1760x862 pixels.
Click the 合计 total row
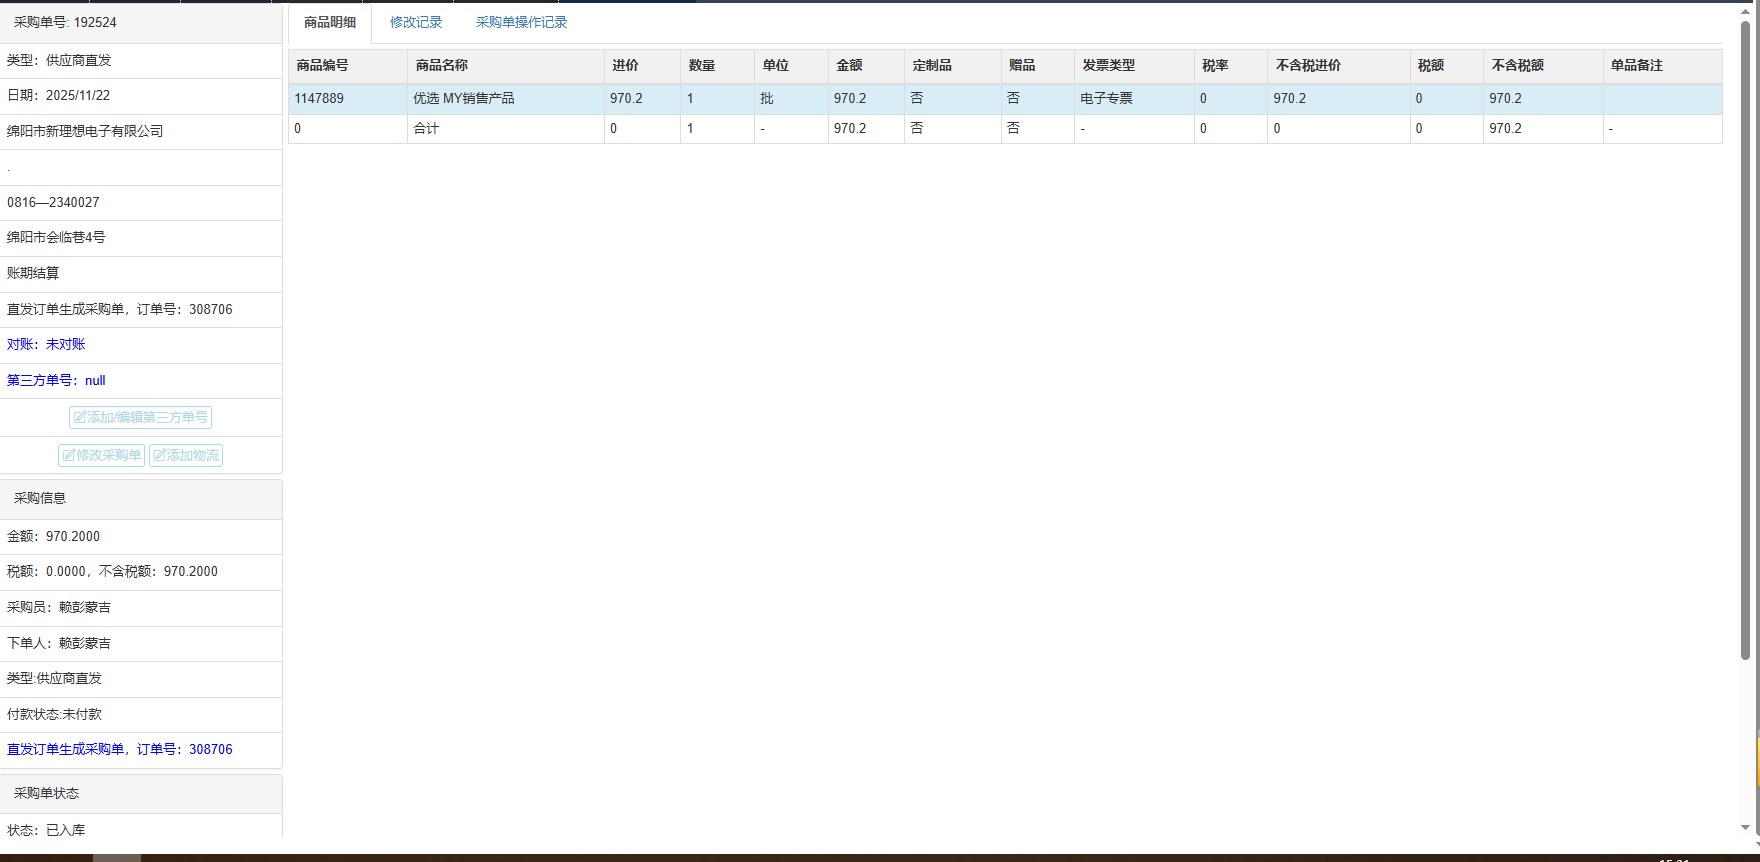pos(426,129)
